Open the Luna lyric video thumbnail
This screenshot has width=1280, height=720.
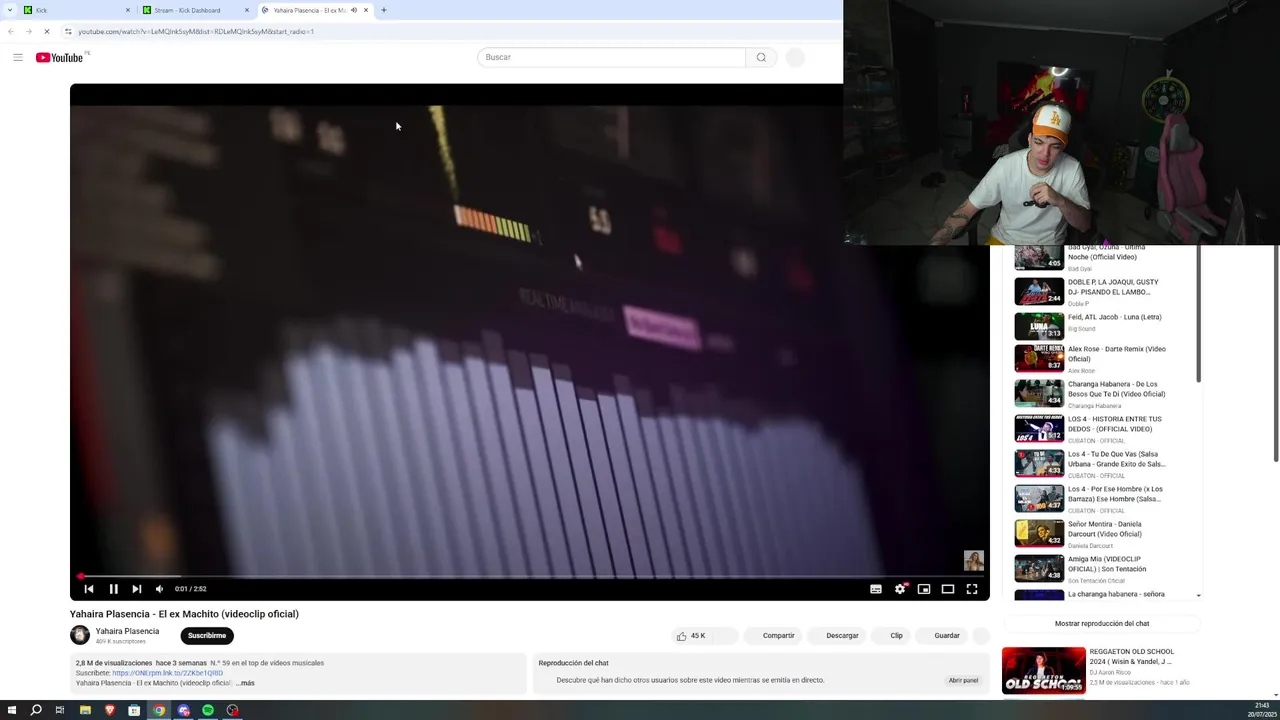[x=1039, y=326]
